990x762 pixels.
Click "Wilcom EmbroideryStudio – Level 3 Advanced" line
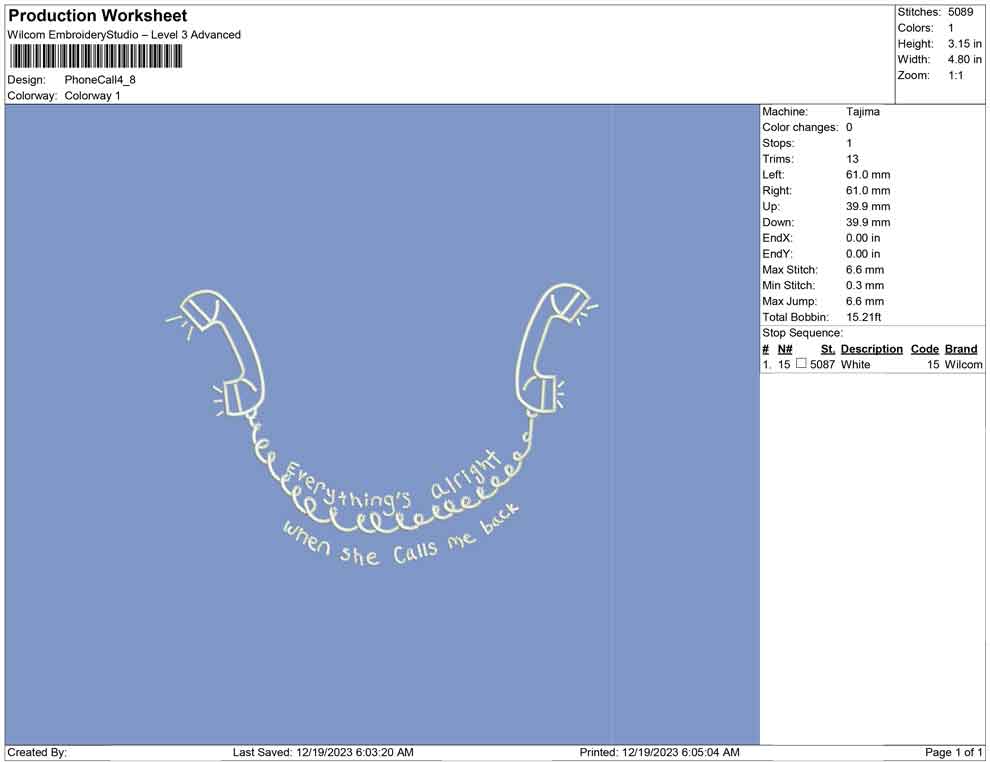tap(124, 35)
